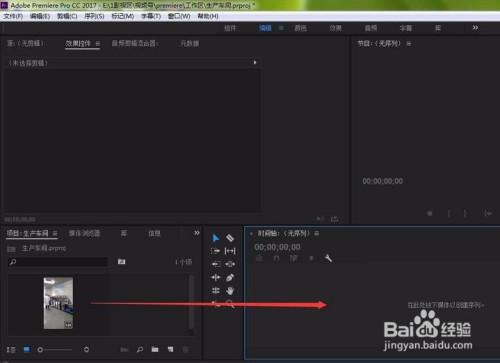Select the Selection arrow tool
This screenshot has height=363, width=500.
coord(216,238)
